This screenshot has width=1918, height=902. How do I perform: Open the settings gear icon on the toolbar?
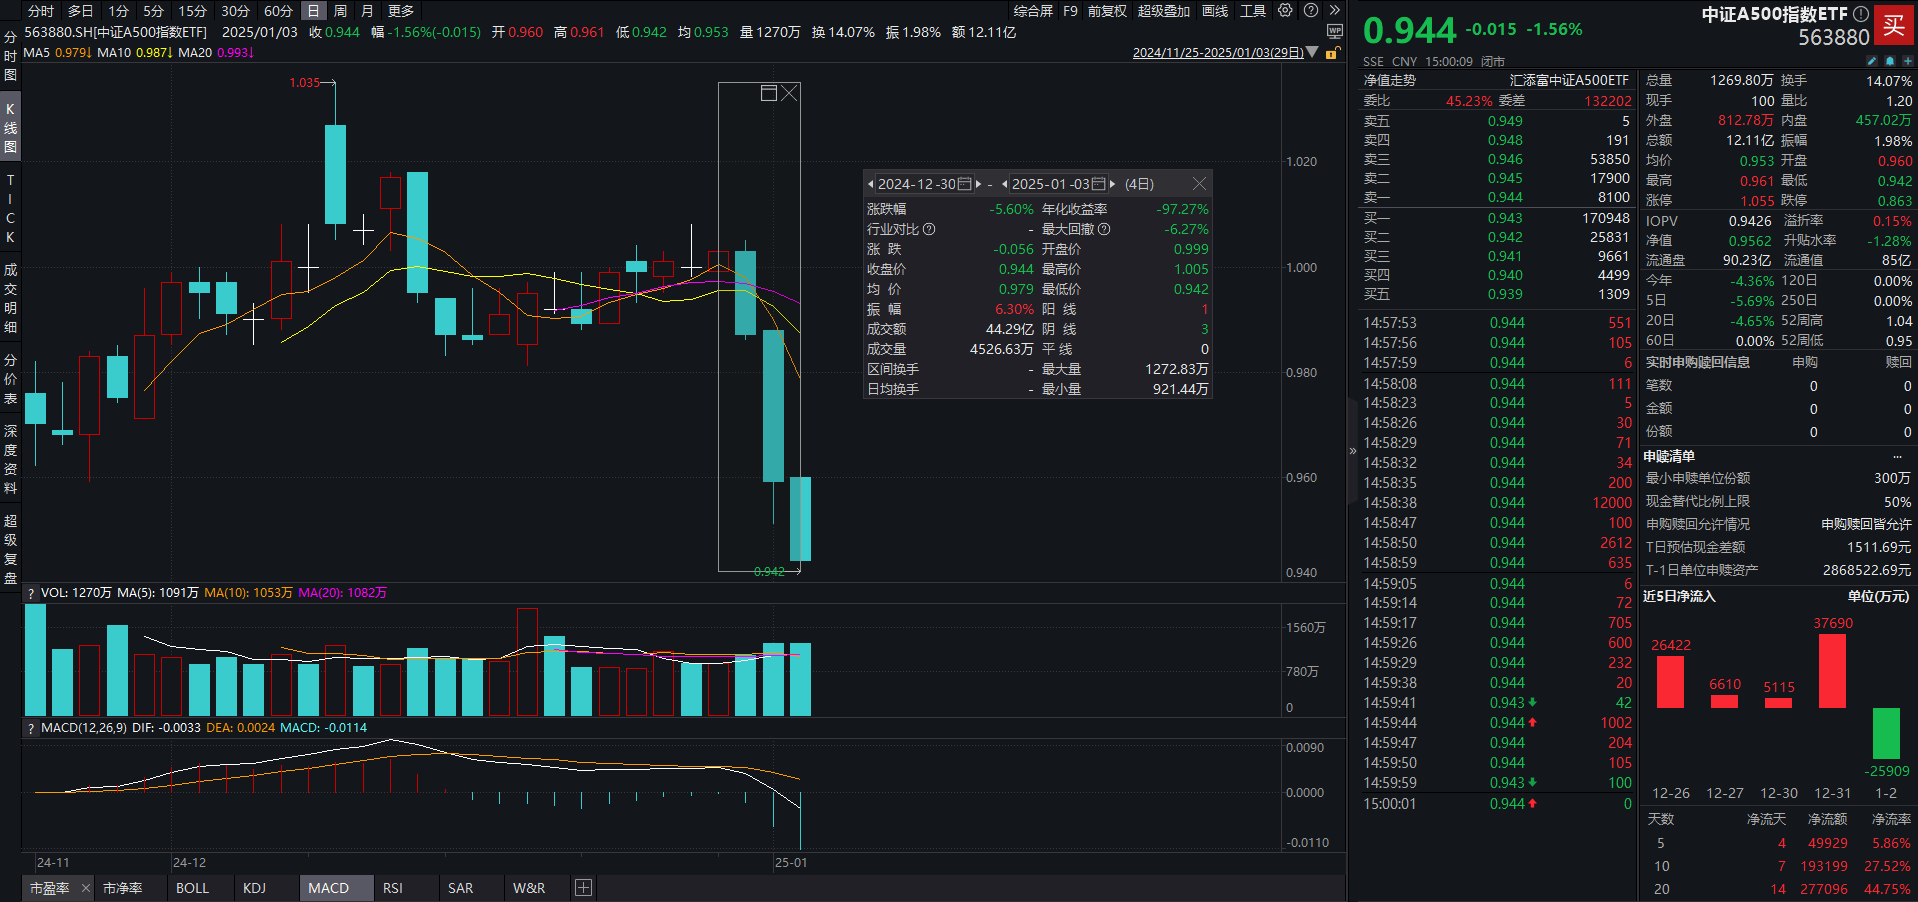tap(1285, 11)
